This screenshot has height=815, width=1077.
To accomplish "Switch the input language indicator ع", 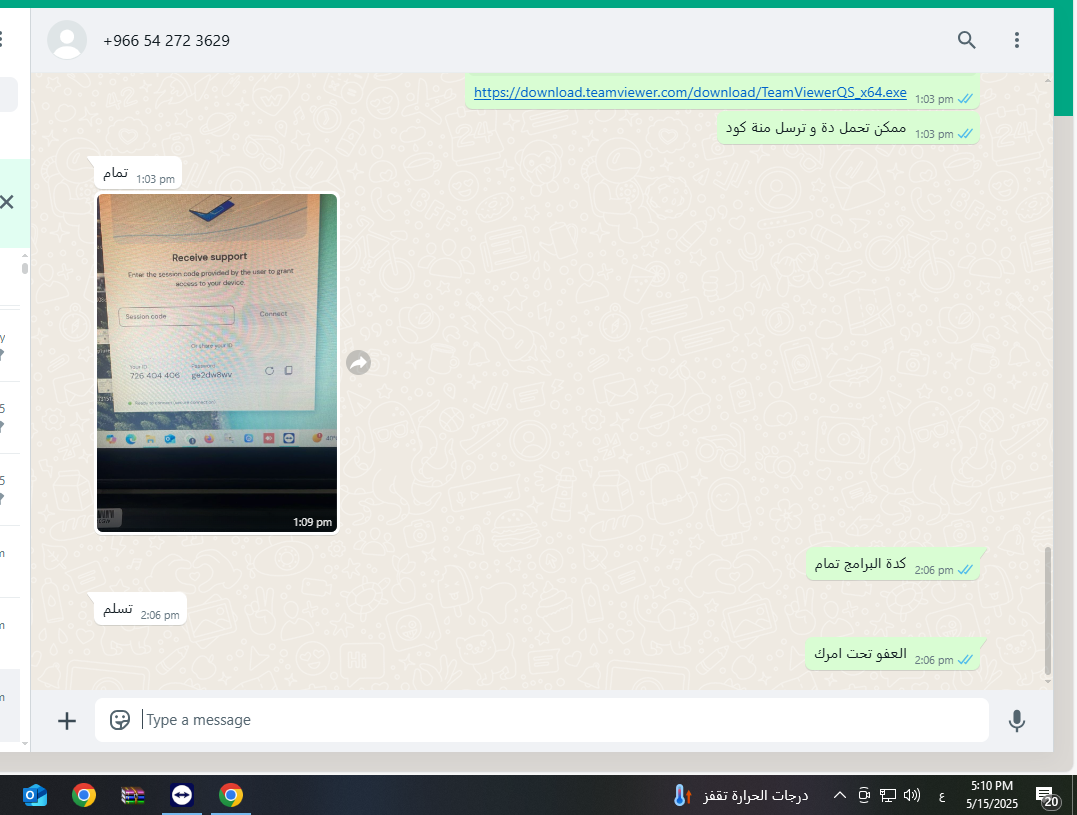I will pos(942,796).
